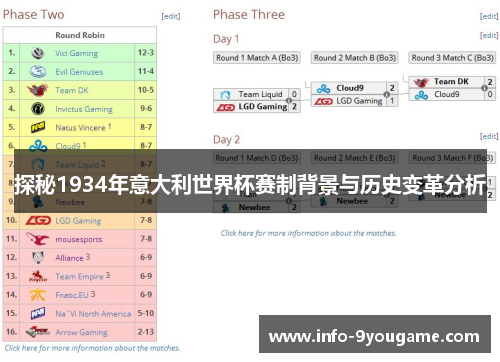Click the 9-6 record for Invictus Gaming
Image resolution: width=500 pixels, height=362 pixels.
coord(146,109)
